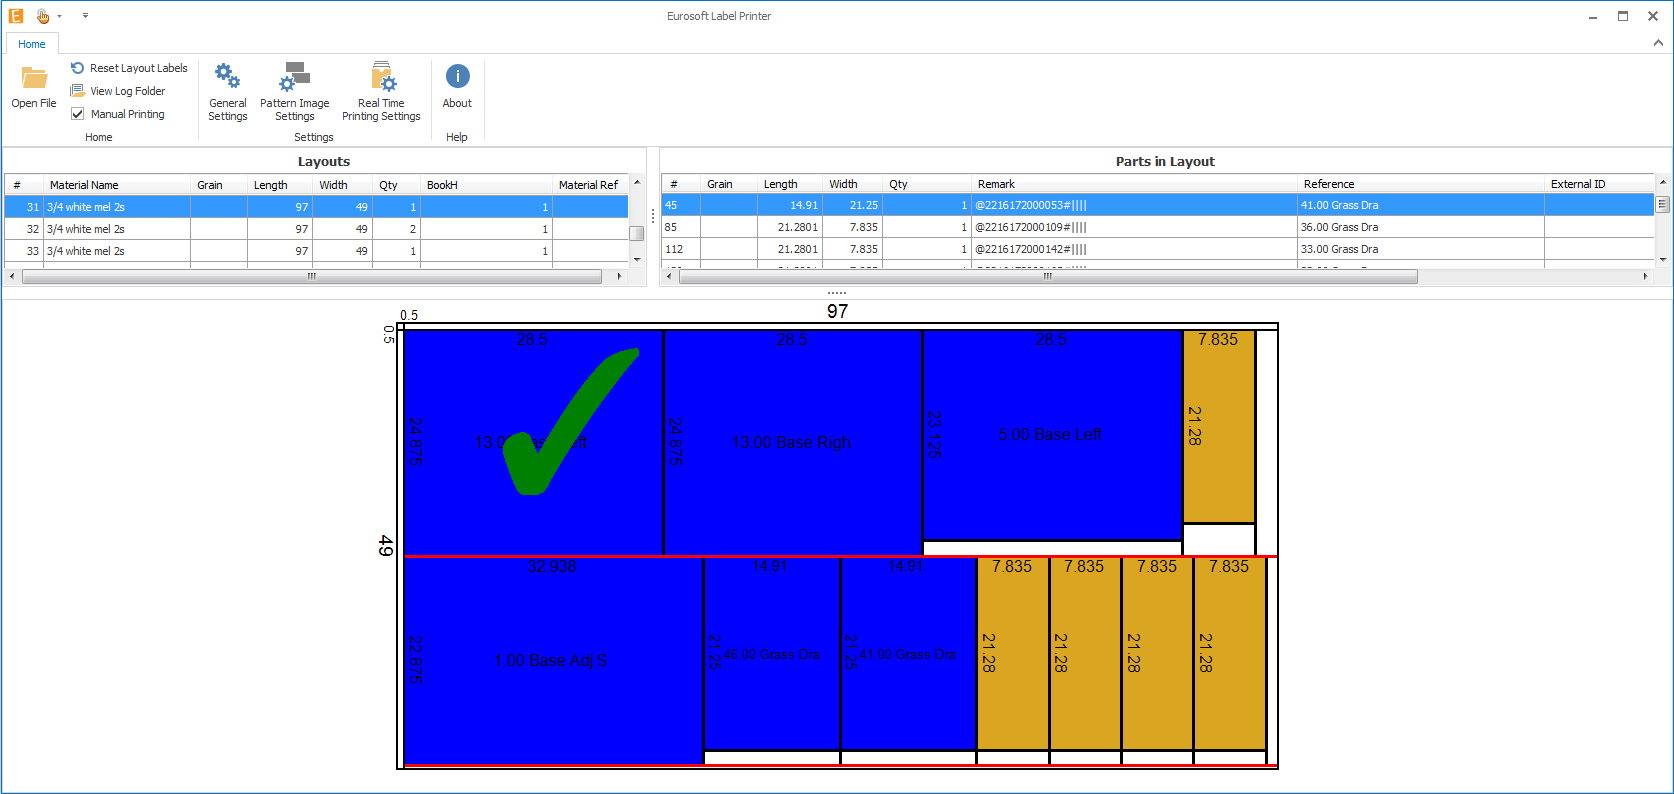Open the quick access toolbar dropdown arrow
This screenshot has height=794, width=1674.
pos(85,16)
